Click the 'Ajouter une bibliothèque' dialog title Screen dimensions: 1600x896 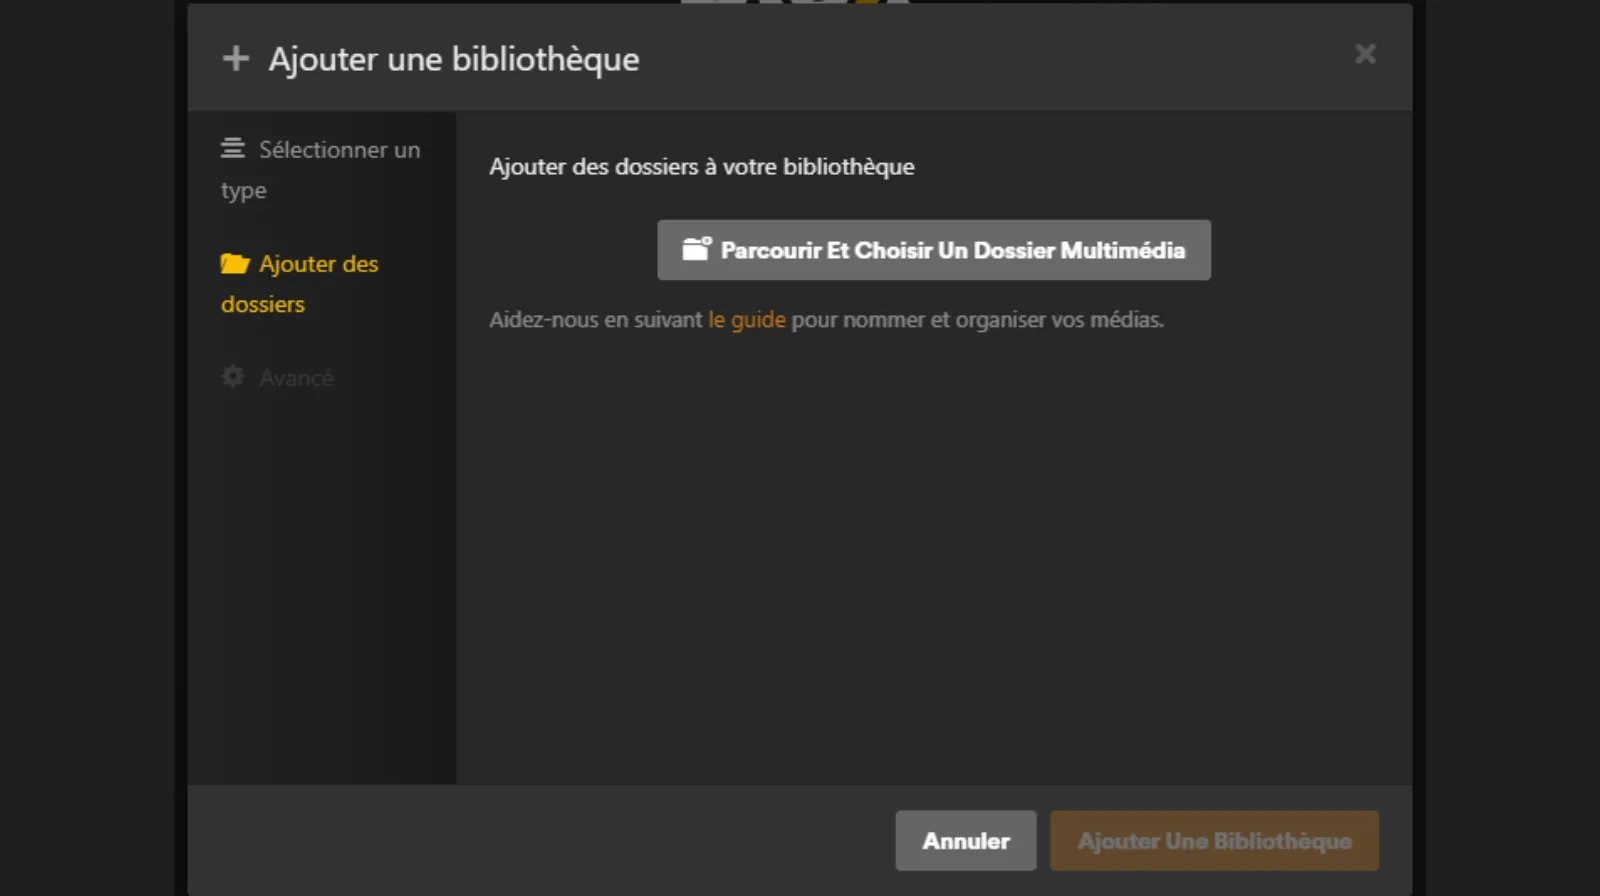point(453,60)
